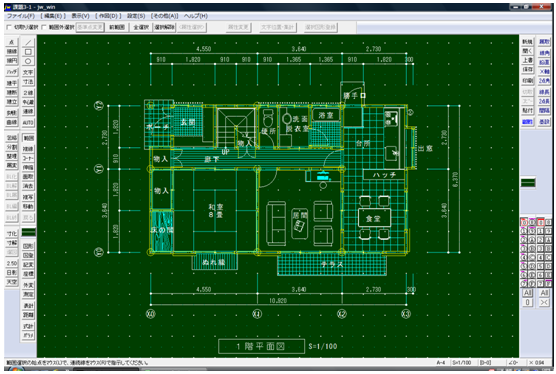The height and width of the screenshot is (374, 556).
Task: Select the 寸法 dimension tool
Action: (28, 82)
